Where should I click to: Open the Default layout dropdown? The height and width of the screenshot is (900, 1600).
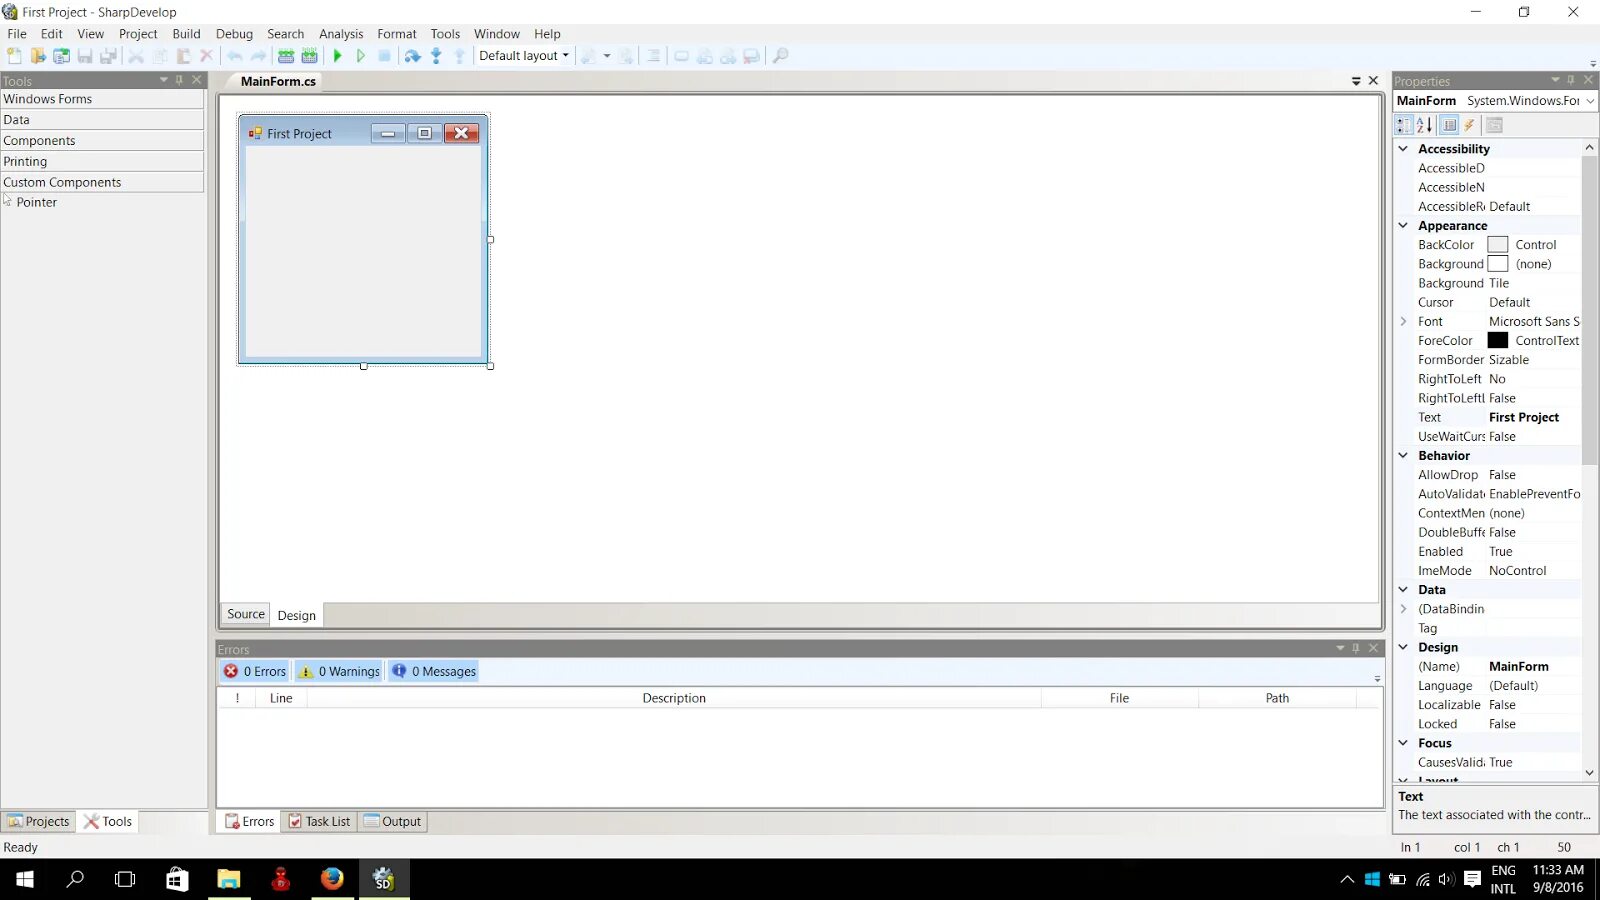(524, 56)
